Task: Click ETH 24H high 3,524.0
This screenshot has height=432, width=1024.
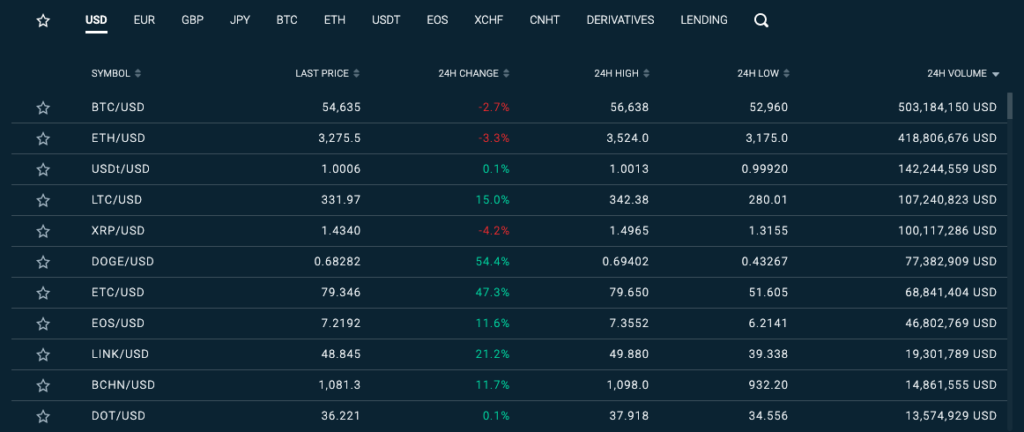Action: tap(628, 138)
